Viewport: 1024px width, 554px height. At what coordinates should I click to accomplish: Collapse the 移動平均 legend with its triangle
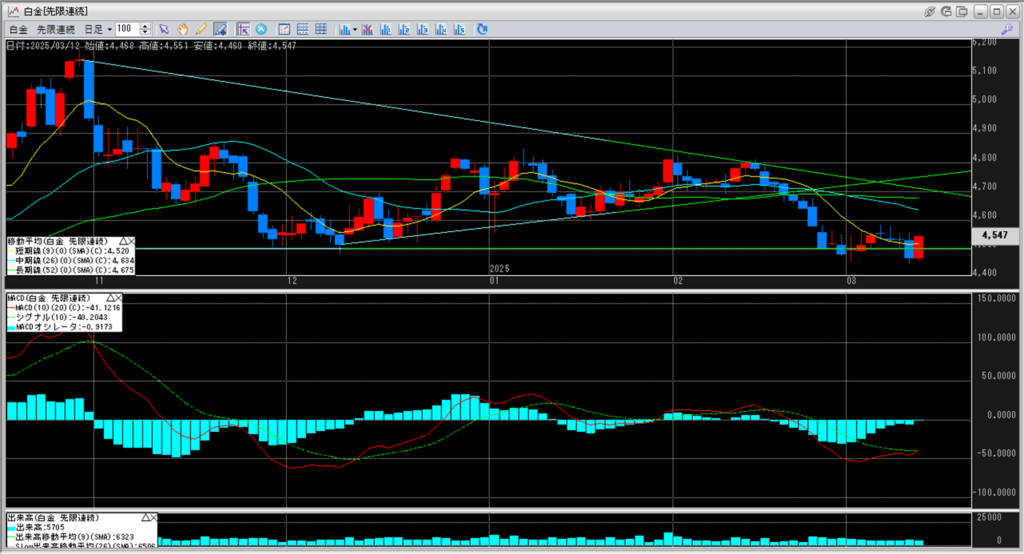[124, 241]
